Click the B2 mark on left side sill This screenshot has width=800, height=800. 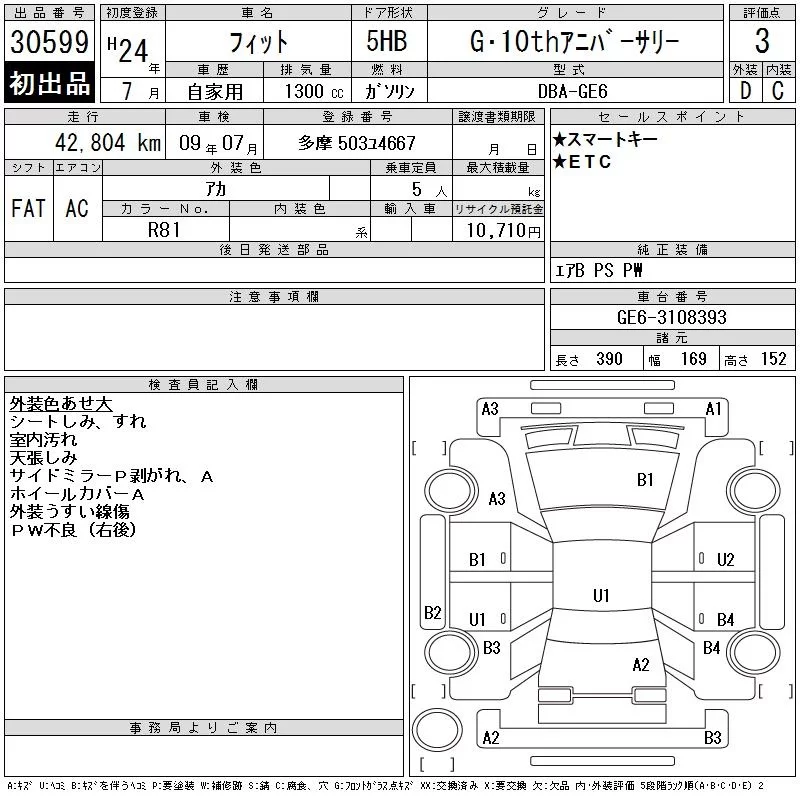[x=433, y=612]
